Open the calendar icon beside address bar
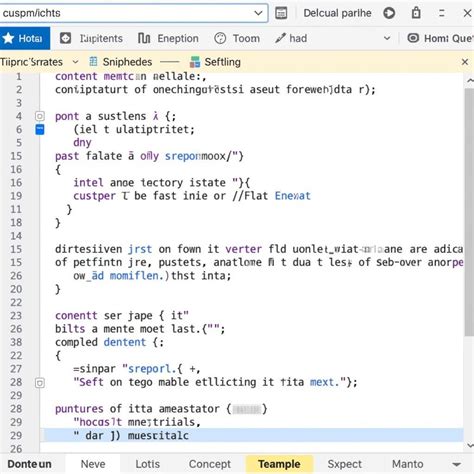This screenshot has height=474, width=474. pyautogui.click(x=281, y=13)
